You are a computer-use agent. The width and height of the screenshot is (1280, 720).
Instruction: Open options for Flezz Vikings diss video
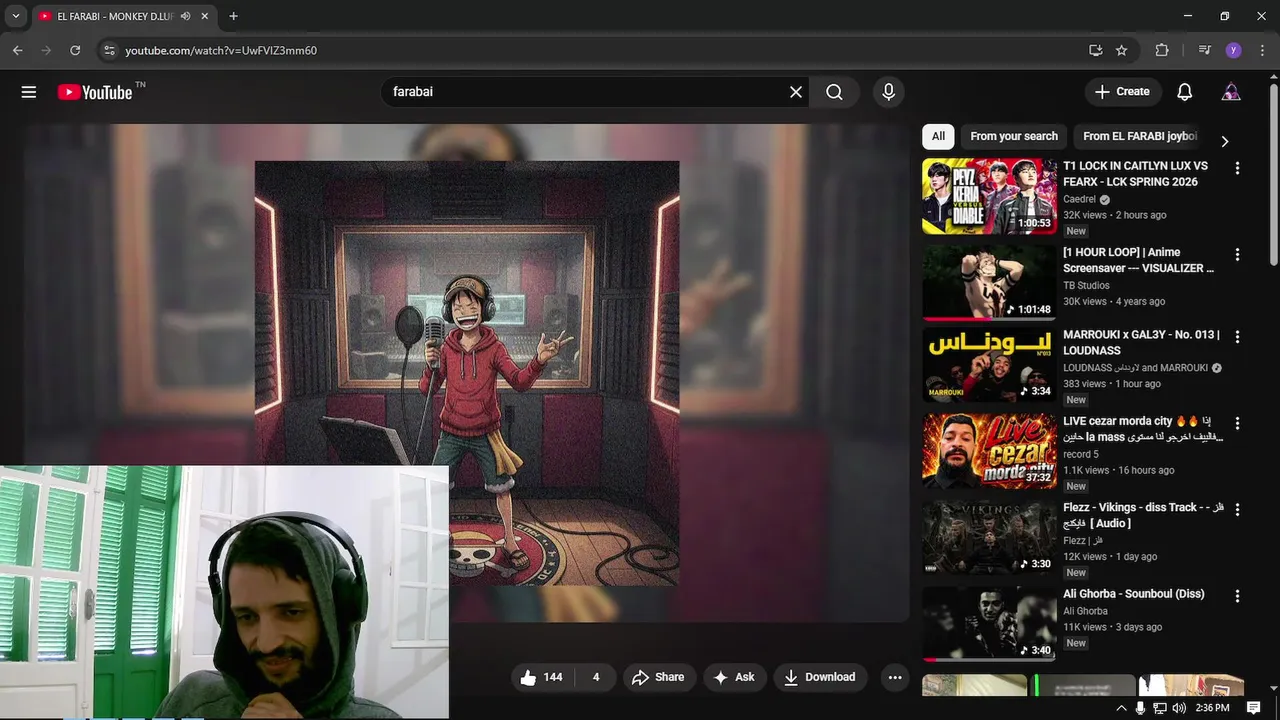(1237, 510)
